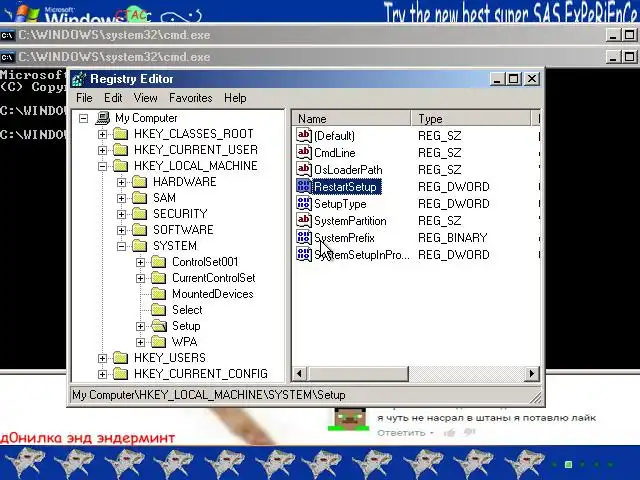640x480 pixels.
Task: Click the HARDWARE folder icon
Action: click(x=140, y=182)
